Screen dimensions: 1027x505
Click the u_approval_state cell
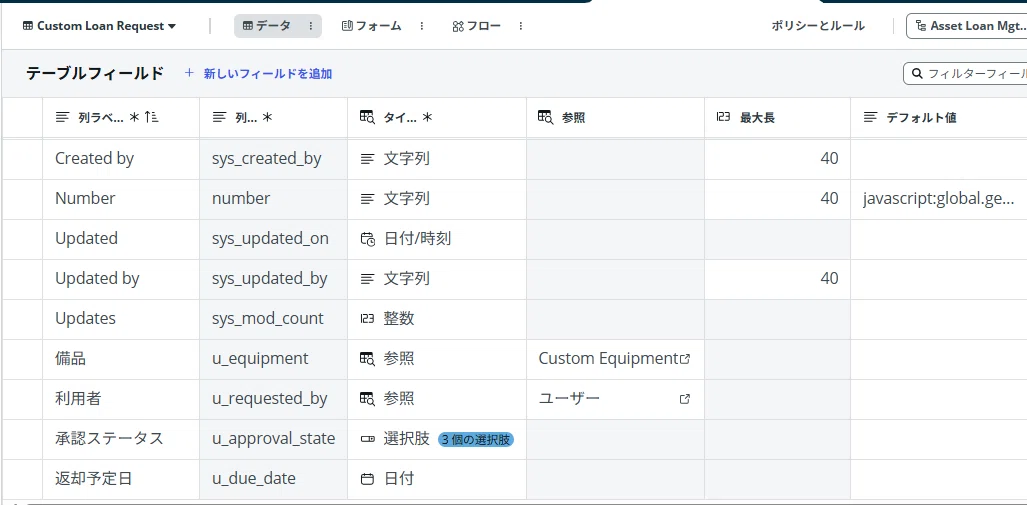click(x=274, y=438)
